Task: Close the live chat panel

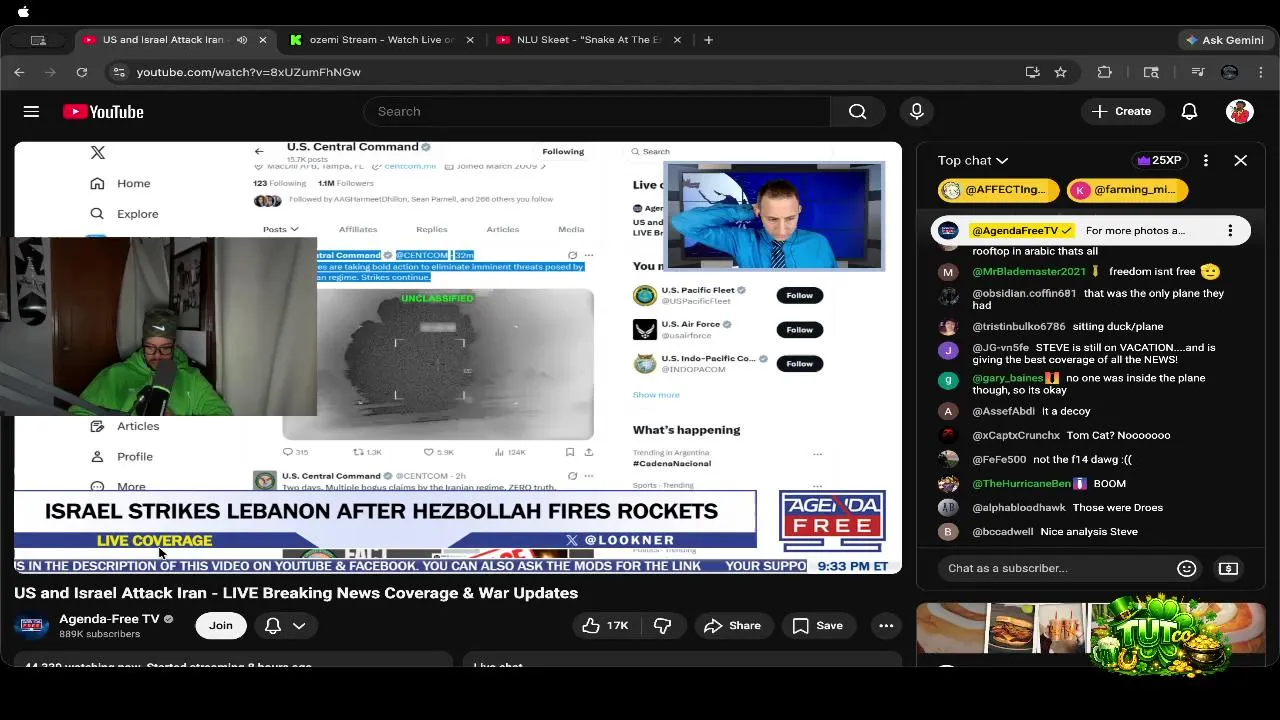Action: tap(1240, 160)
